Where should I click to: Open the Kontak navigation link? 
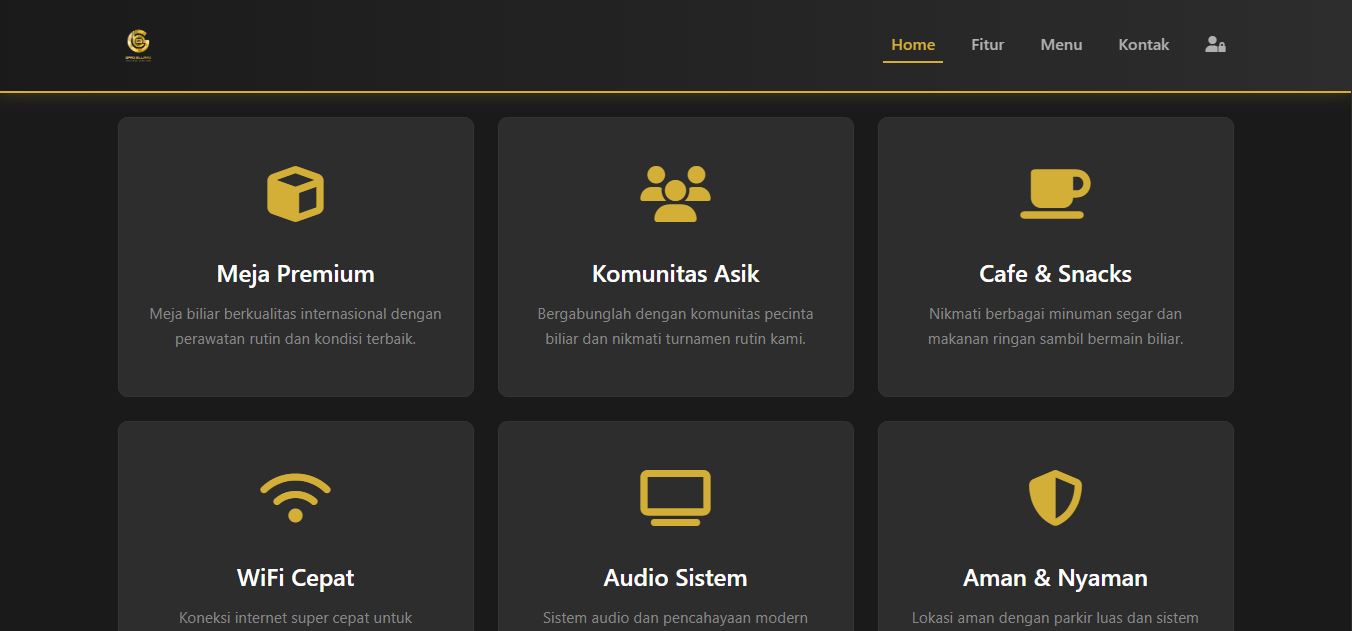(1143, 45)
